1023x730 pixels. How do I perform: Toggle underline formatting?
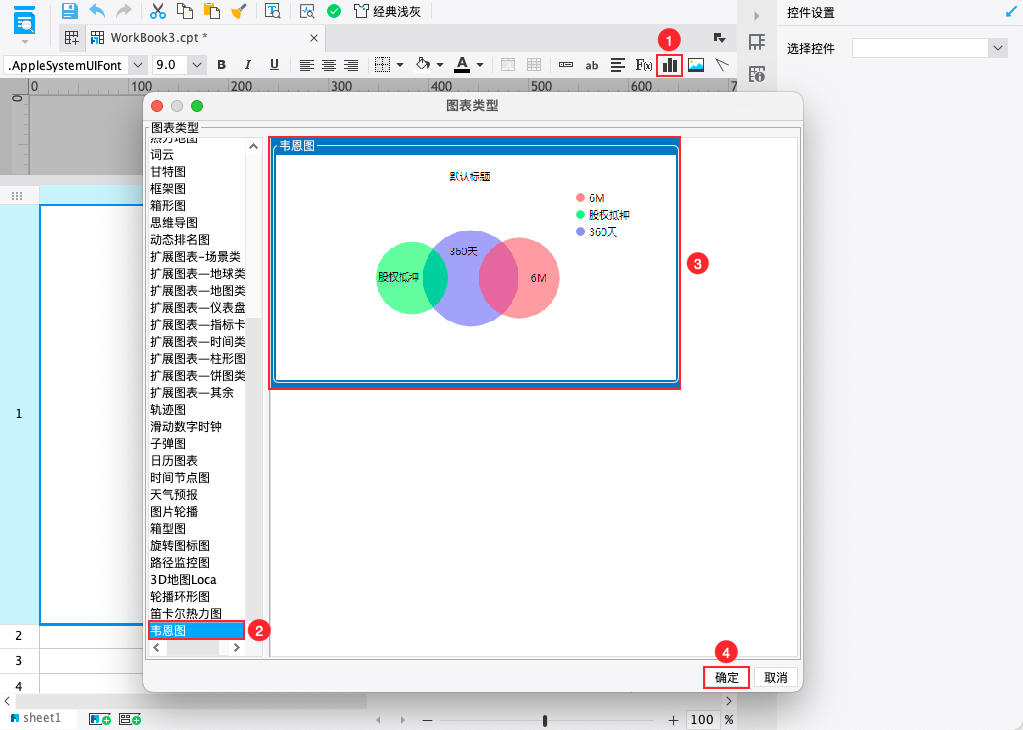pos(274,65)
